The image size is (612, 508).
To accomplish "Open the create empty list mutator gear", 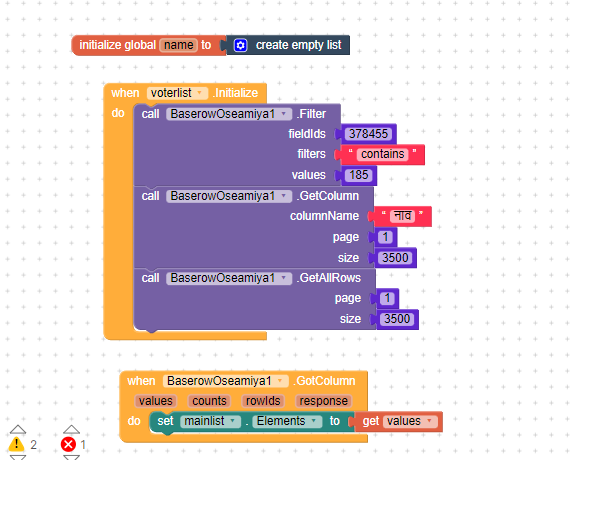I will point(240,45).
